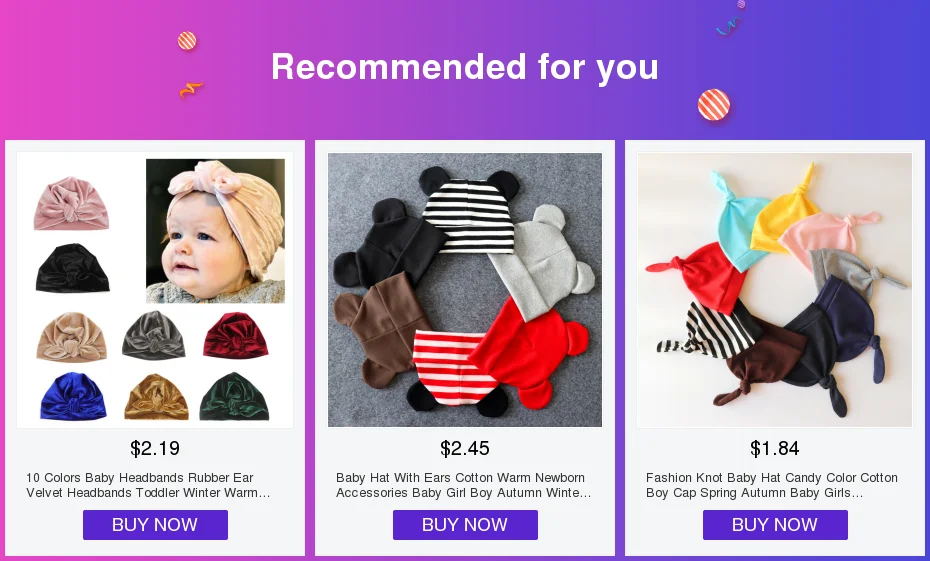Select the dark red velvet turban

[x=235, y=335]
